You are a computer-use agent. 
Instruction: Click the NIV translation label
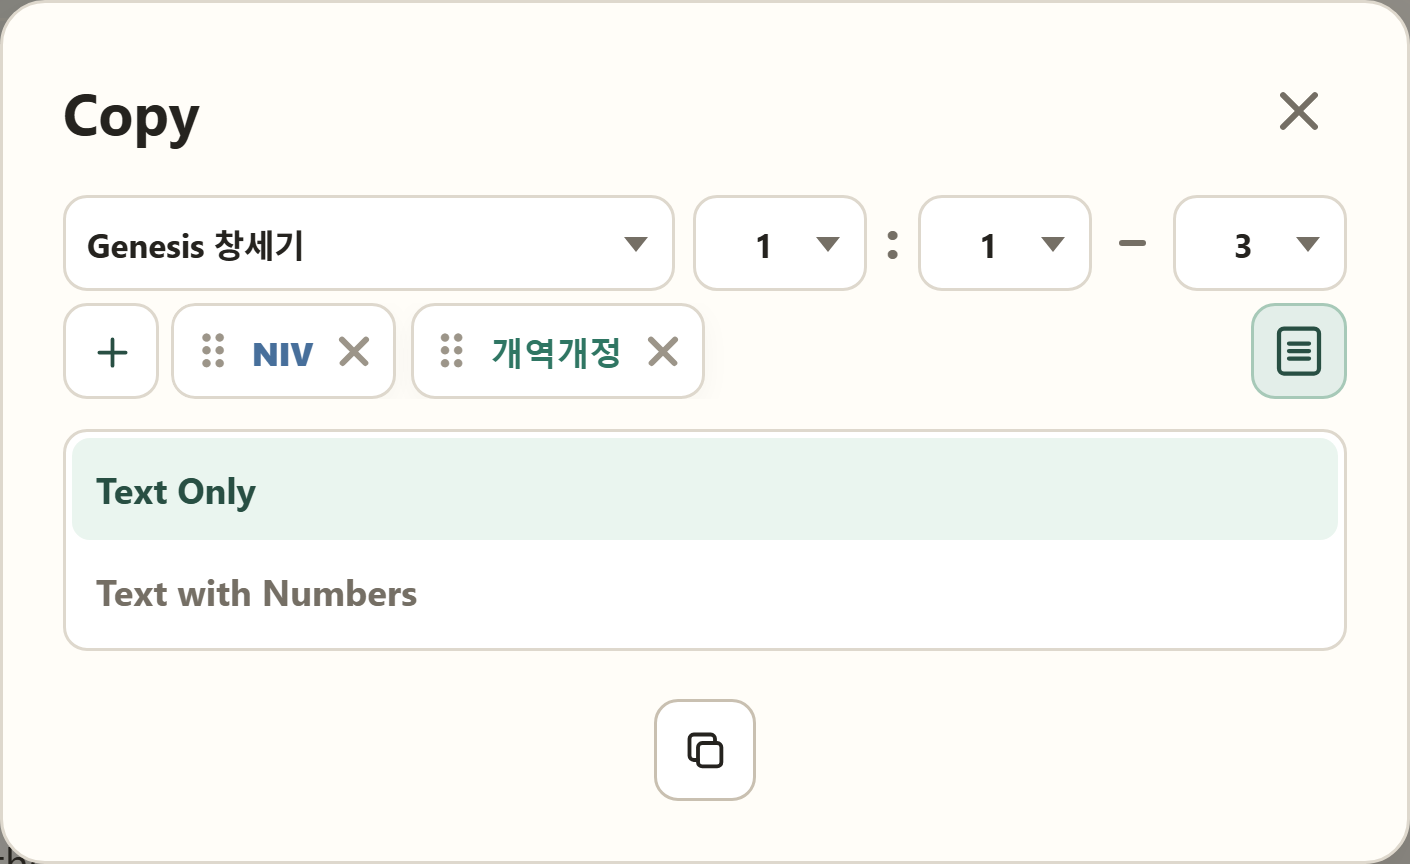283,354
